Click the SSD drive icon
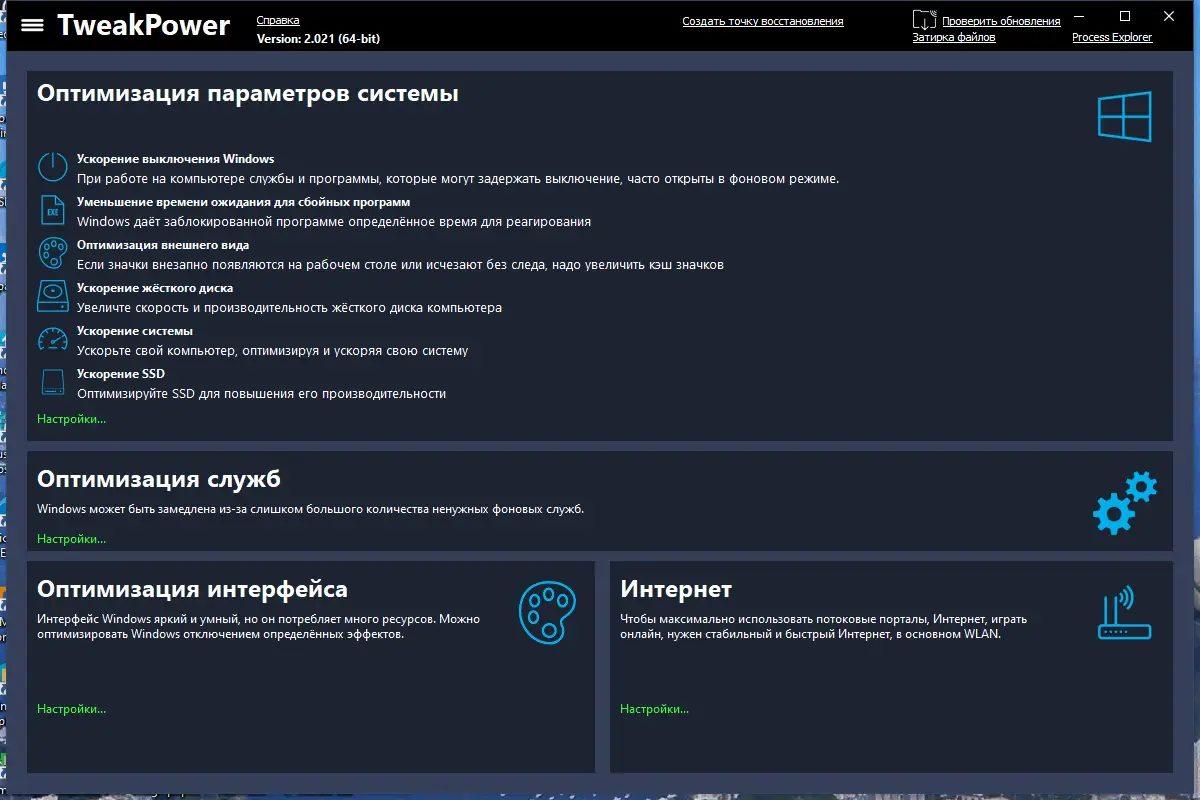The height and width of the screenshot is (800, 1200). (52, 382)
